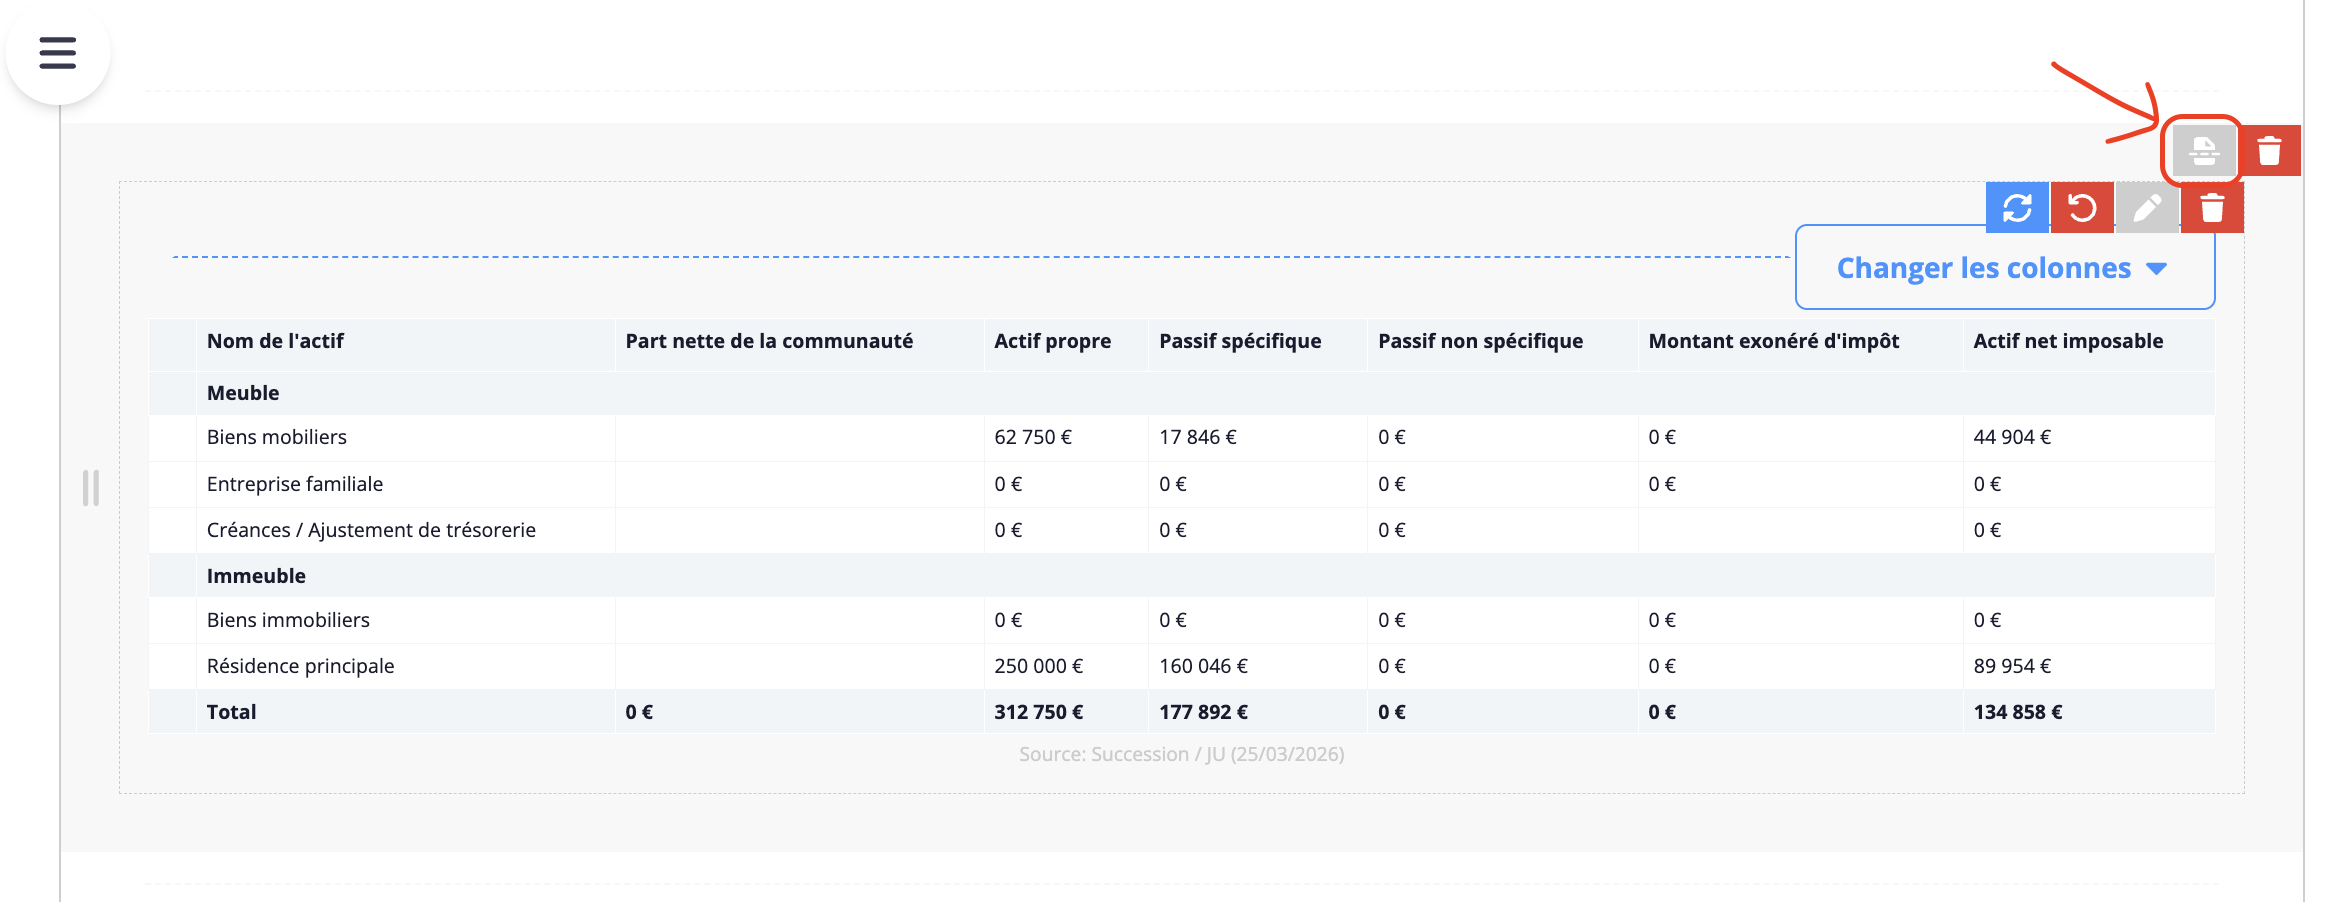
Task: Click the Biens mobiliers row label
Action: tap(277, 437)
